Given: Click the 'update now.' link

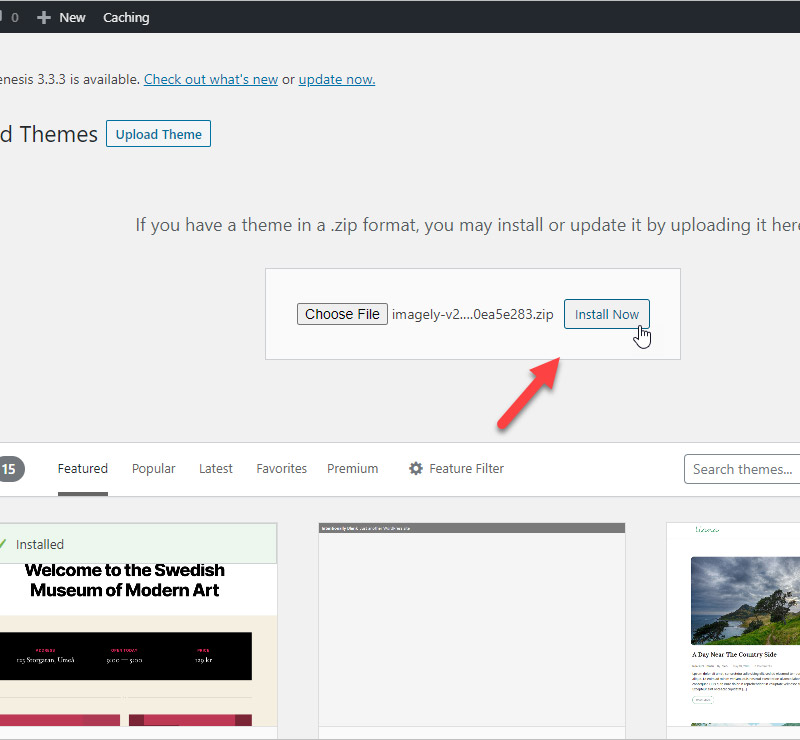Looking at the screenshot, I should point(337,80).
